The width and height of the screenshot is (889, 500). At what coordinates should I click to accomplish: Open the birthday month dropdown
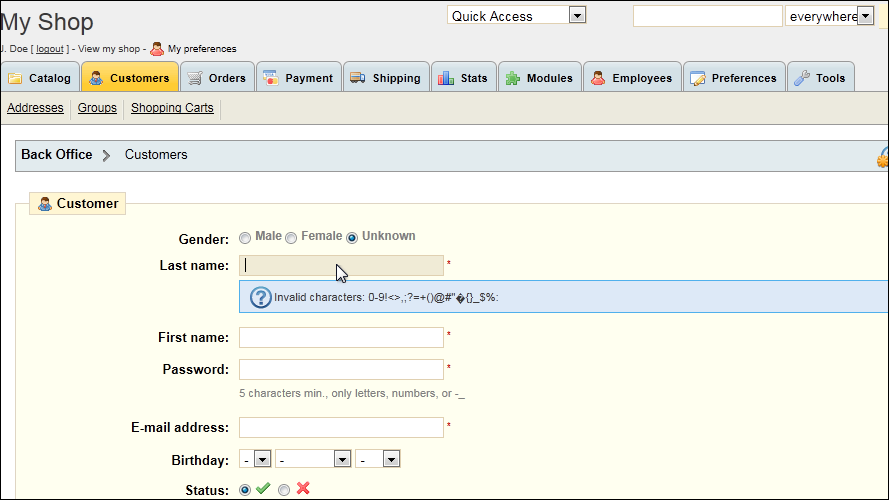point(313,459)
